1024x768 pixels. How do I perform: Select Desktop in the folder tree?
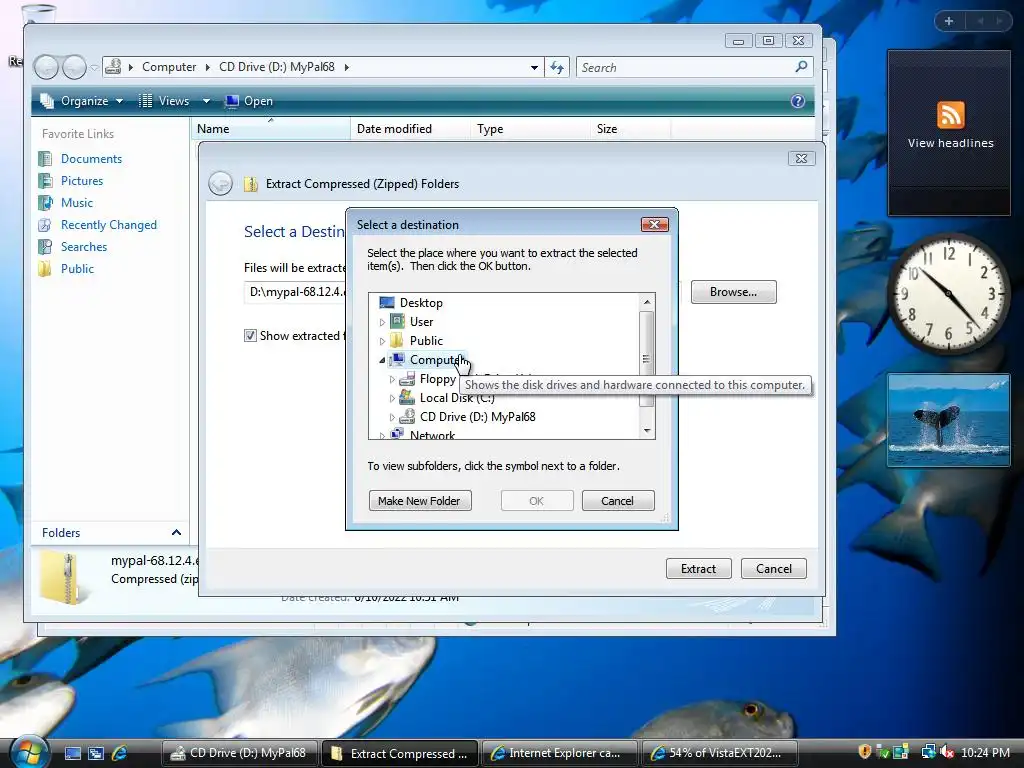[x=421, y=302]
